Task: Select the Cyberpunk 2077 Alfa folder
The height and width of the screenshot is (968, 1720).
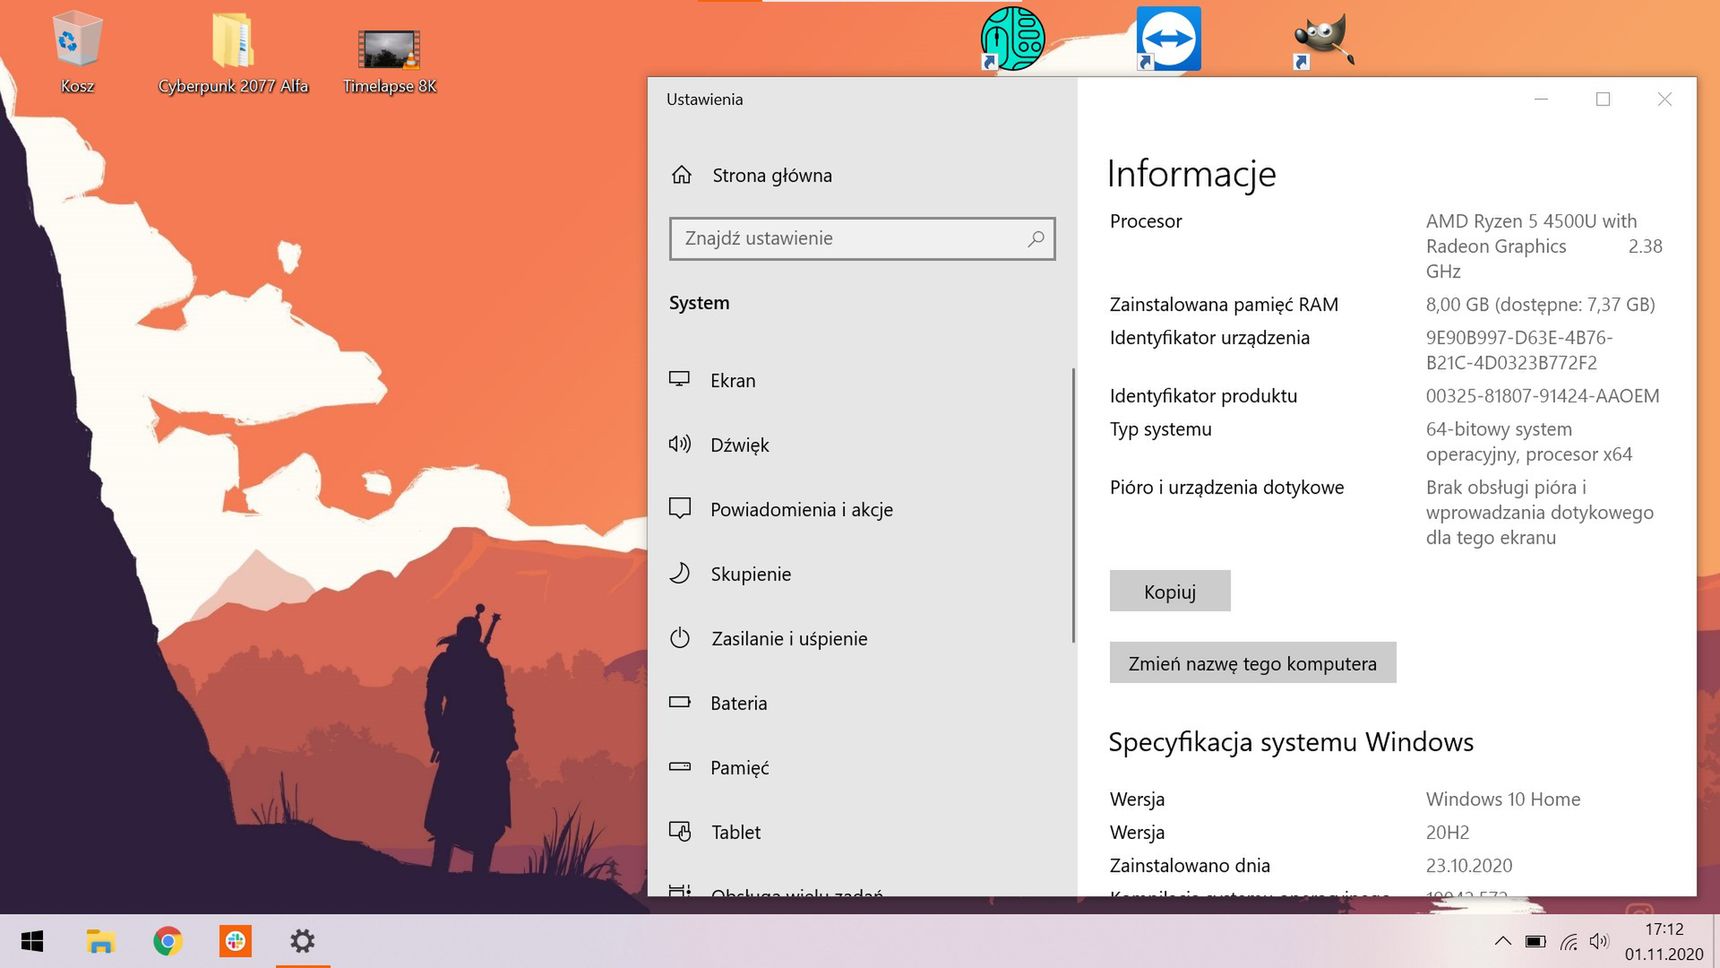Action: tap(233, 52)
